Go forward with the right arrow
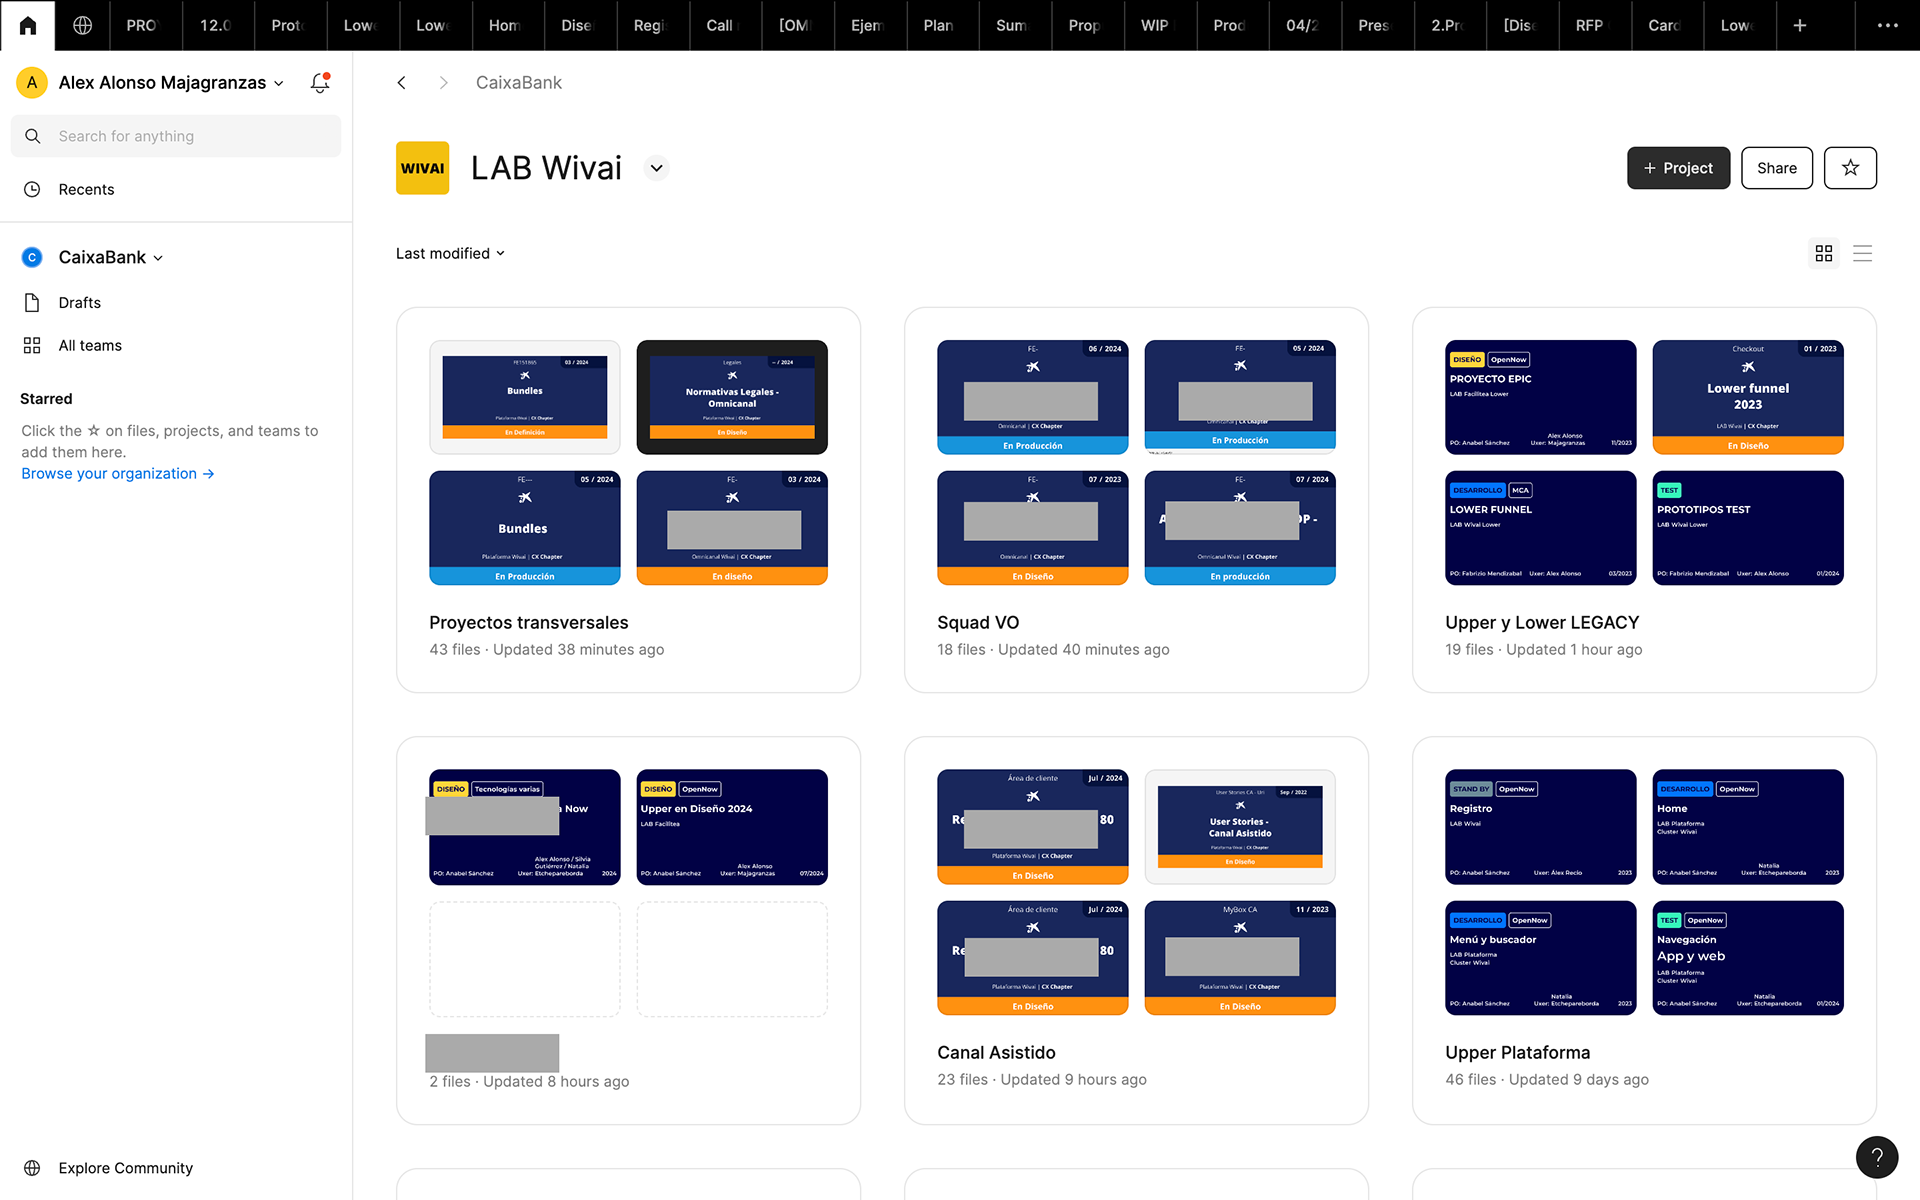The width and height of the screenshot is (1920, 1200). pos(444,83)
